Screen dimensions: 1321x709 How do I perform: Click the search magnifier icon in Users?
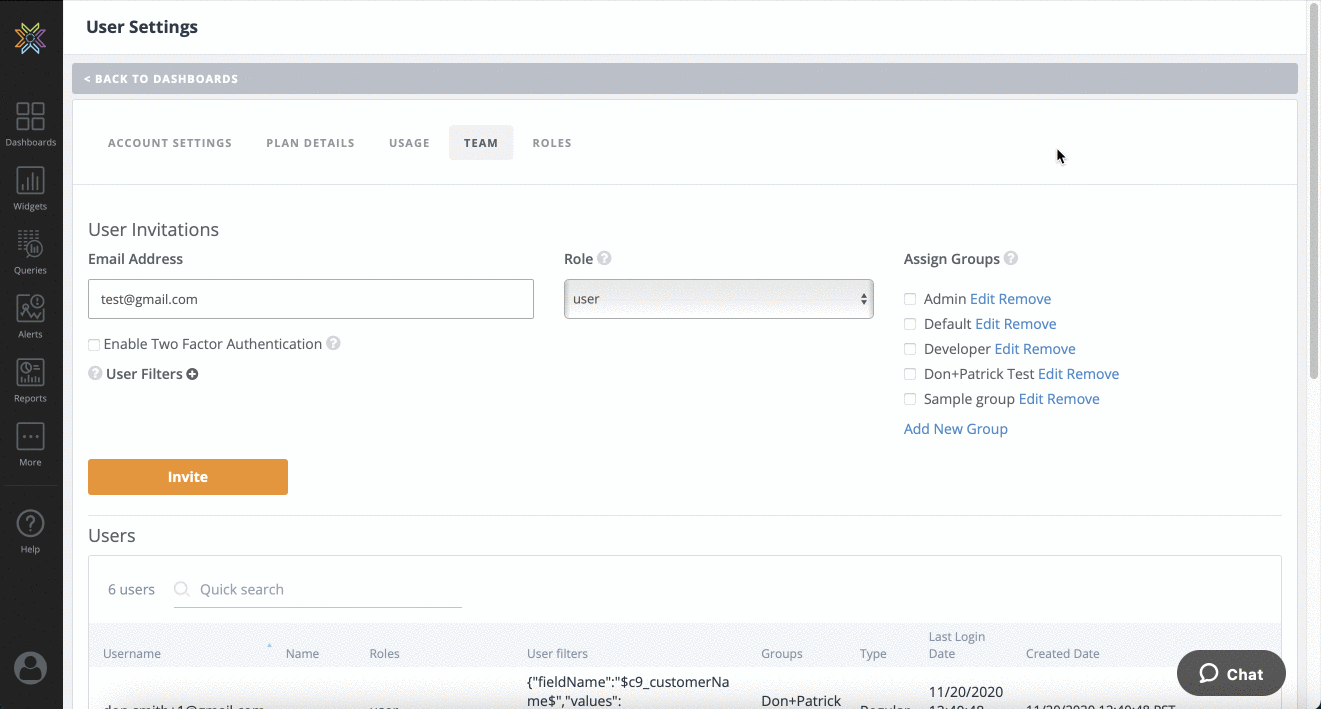point(182,589)
